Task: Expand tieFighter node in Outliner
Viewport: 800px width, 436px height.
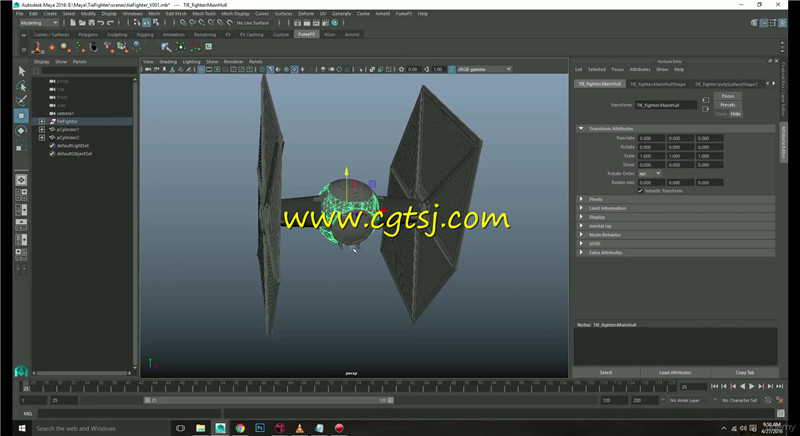Action: click(42, 121)
